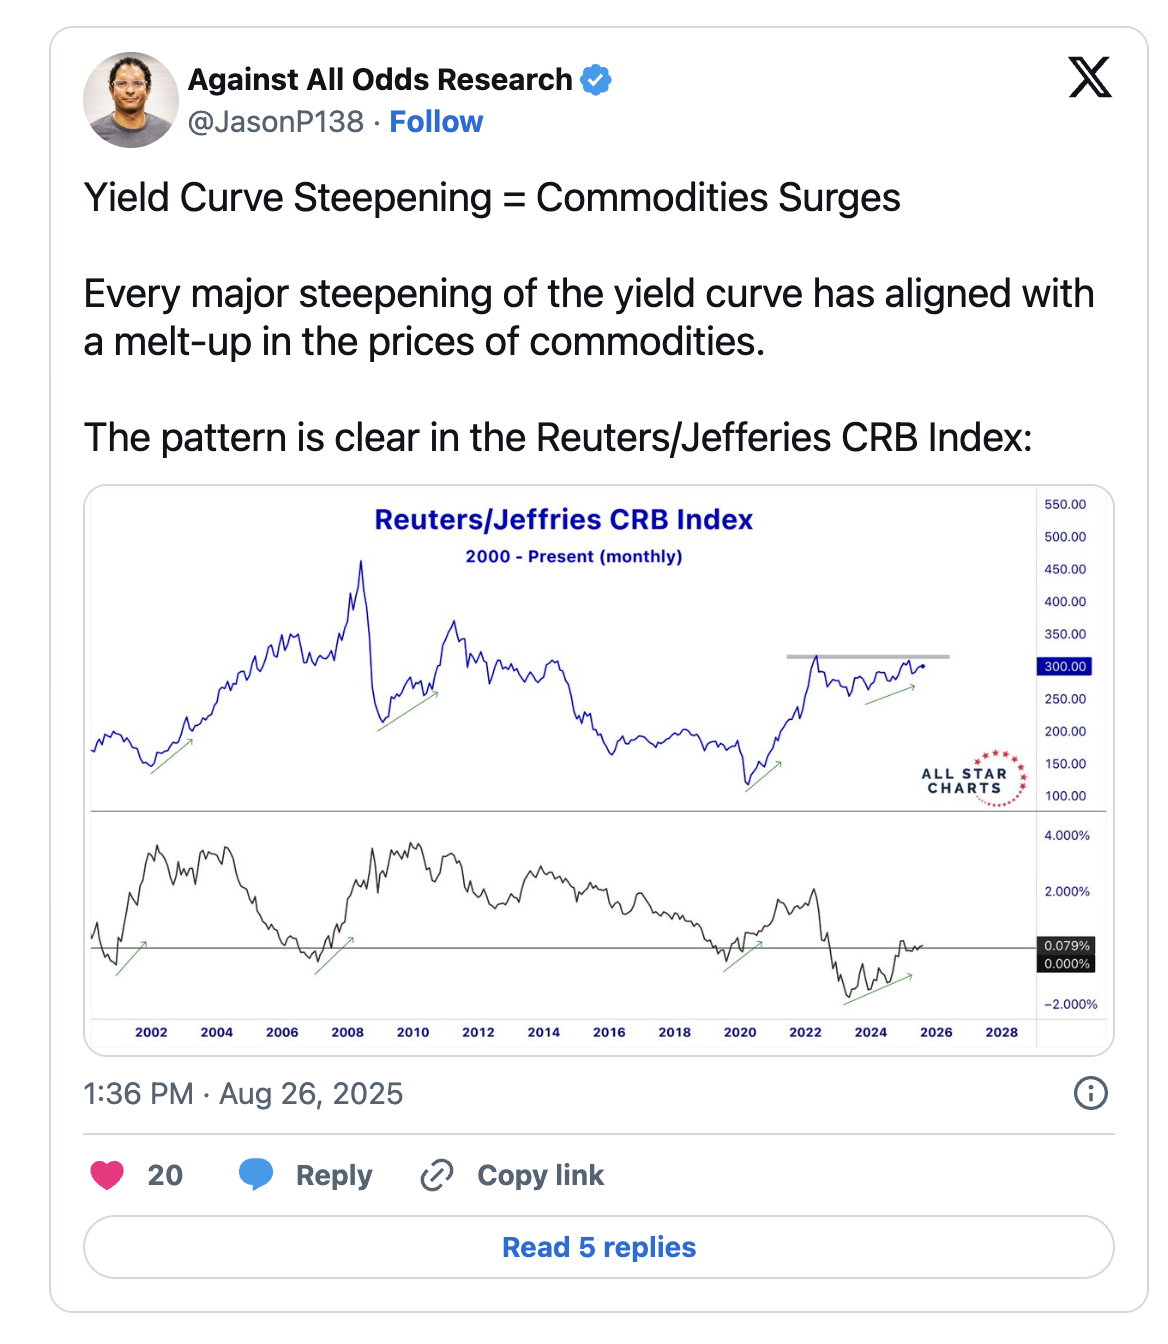Click the All Star Charts logo
1168x1344 pixels.
pyautogui.click(x=973, y=779)
